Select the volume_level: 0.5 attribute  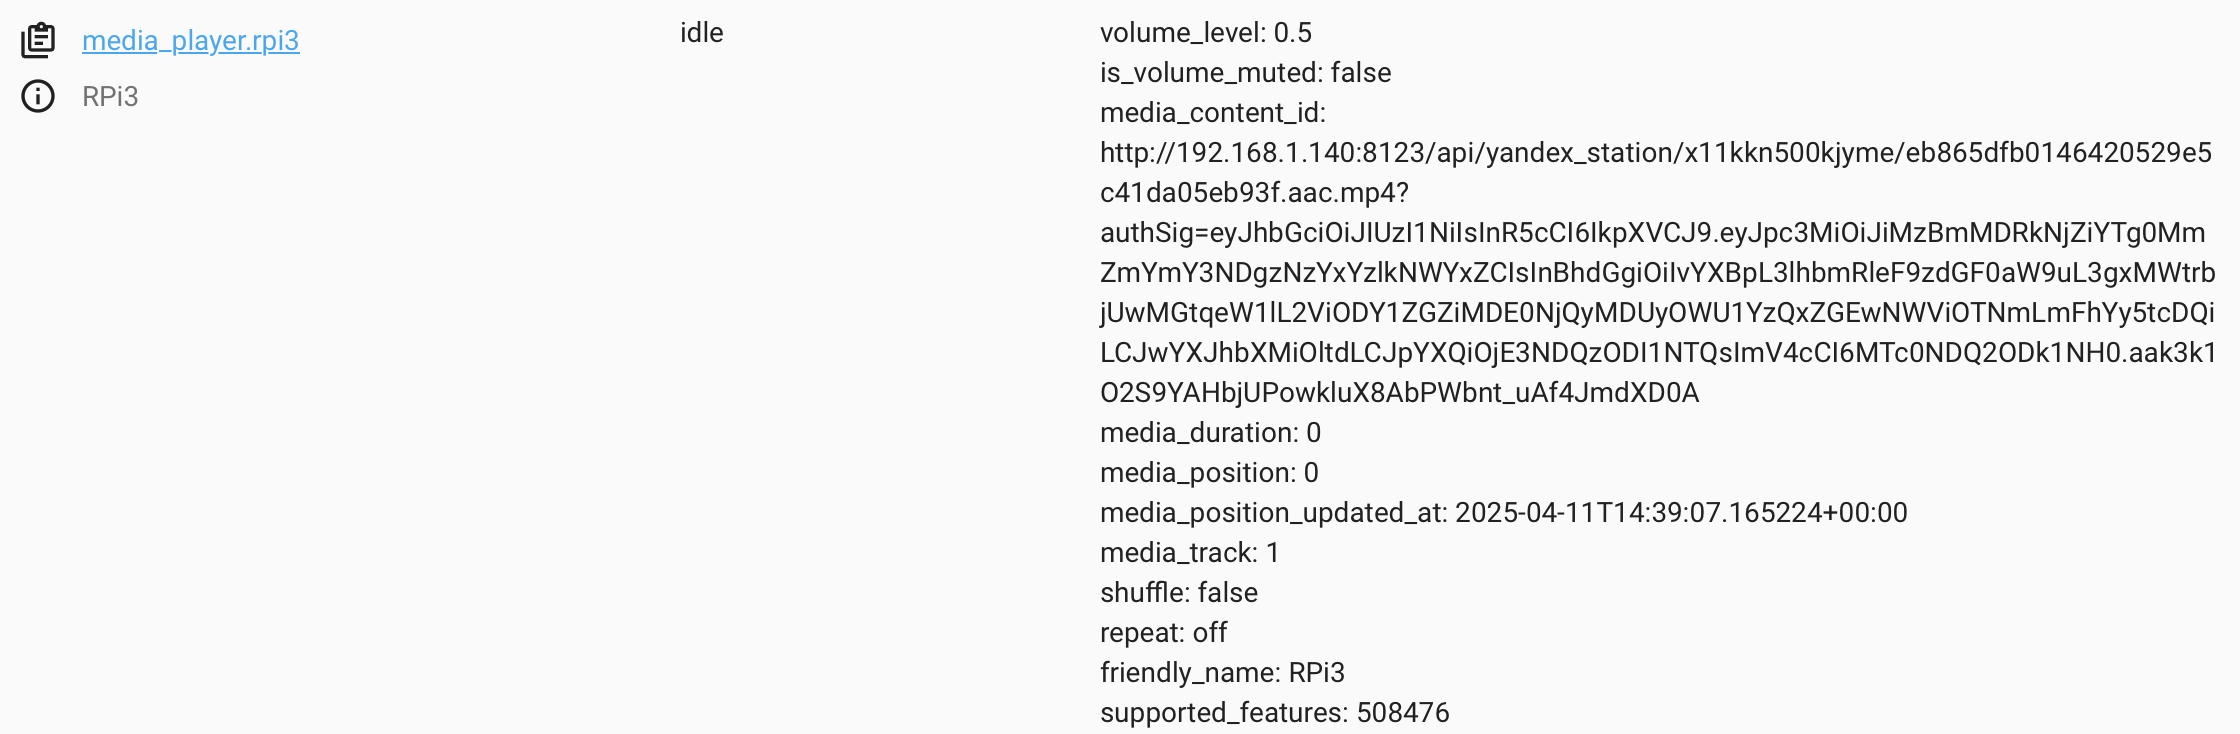1205,32
